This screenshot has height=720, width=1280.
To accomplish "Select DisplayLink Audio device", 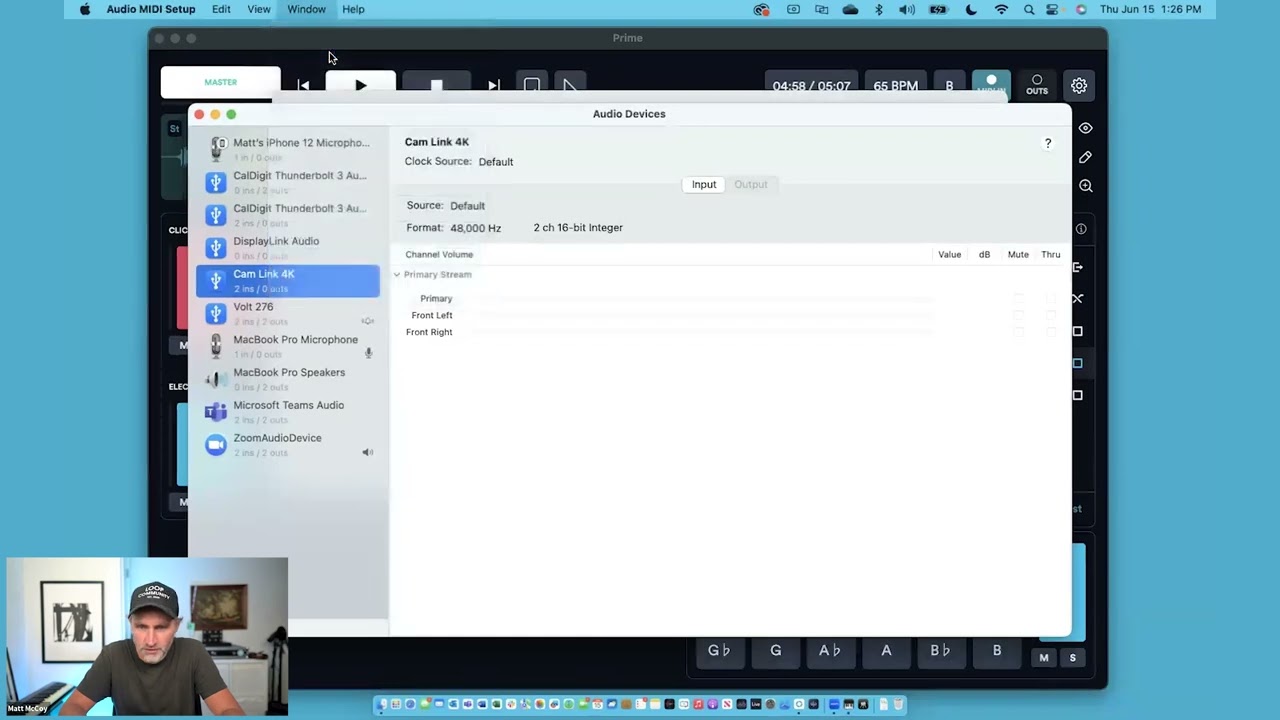I will [288, 248].
